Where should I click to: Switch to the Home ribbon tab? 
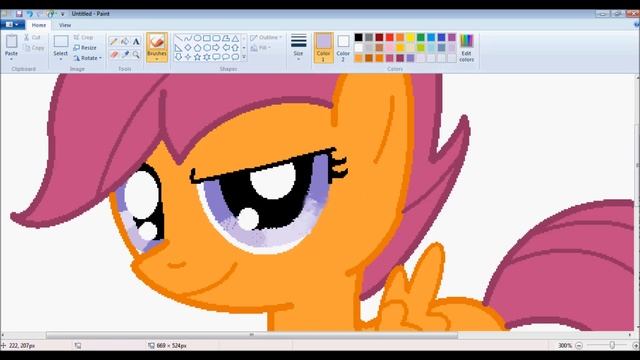pyautogui.click(x=39, y=25)
